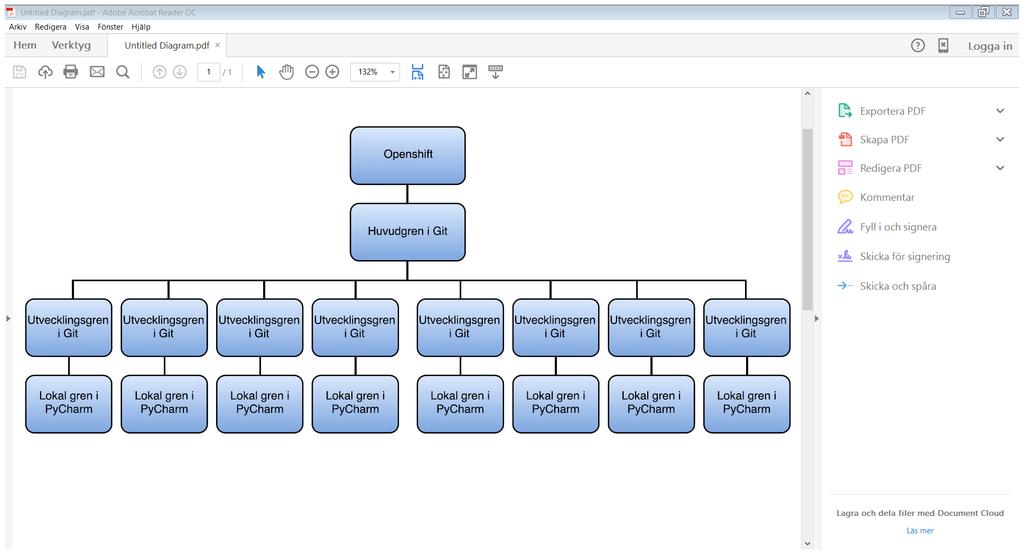Click the Skapa PDF icon
Viewport: 1024px width, 554px height.
coord(845,139)
